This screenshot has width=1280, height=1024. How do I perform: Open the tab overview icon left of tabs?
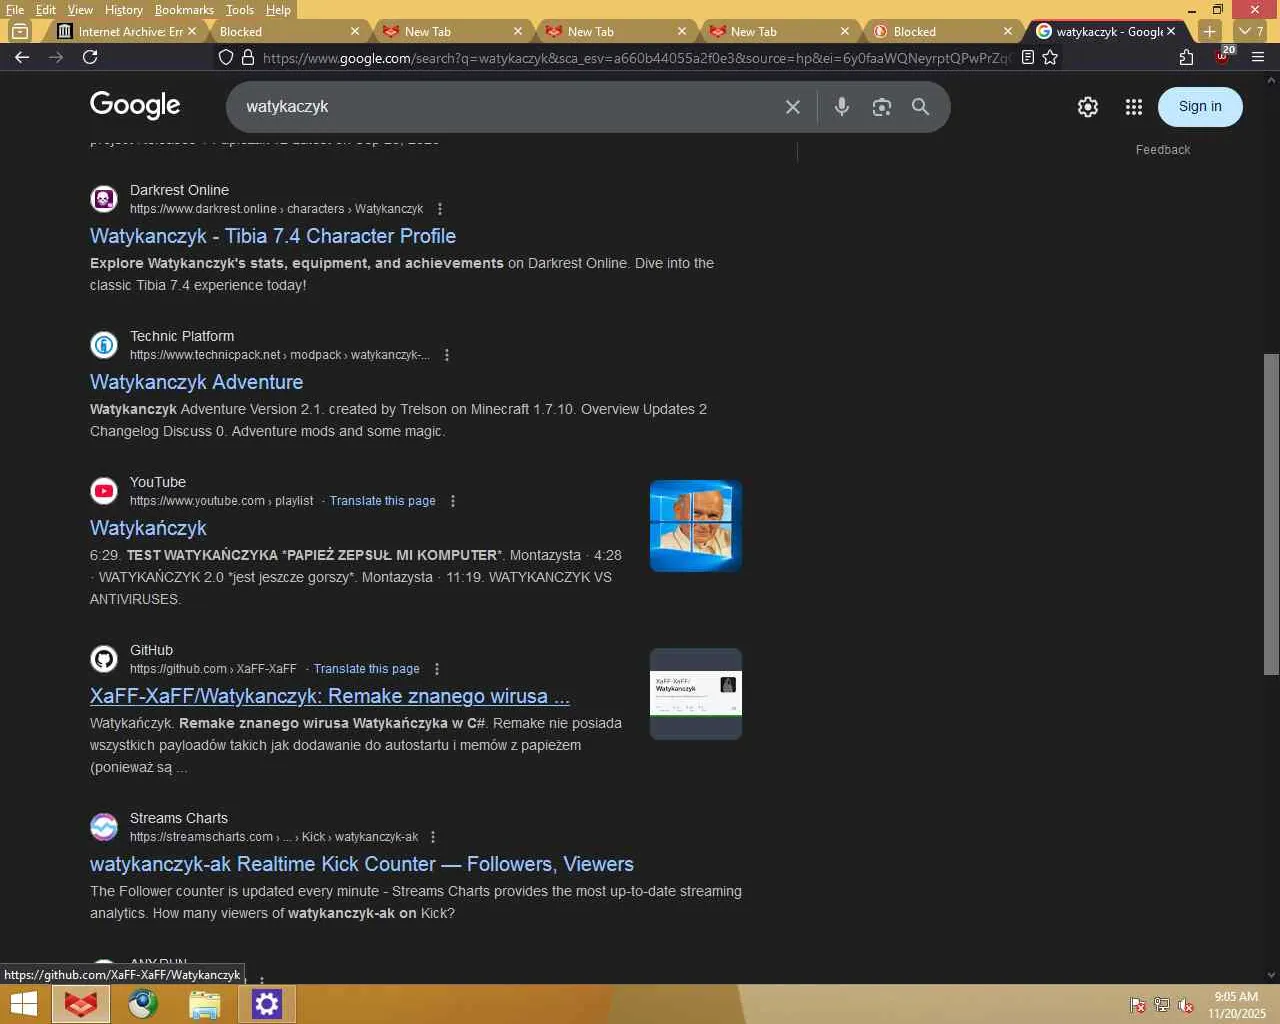point(20,31)
